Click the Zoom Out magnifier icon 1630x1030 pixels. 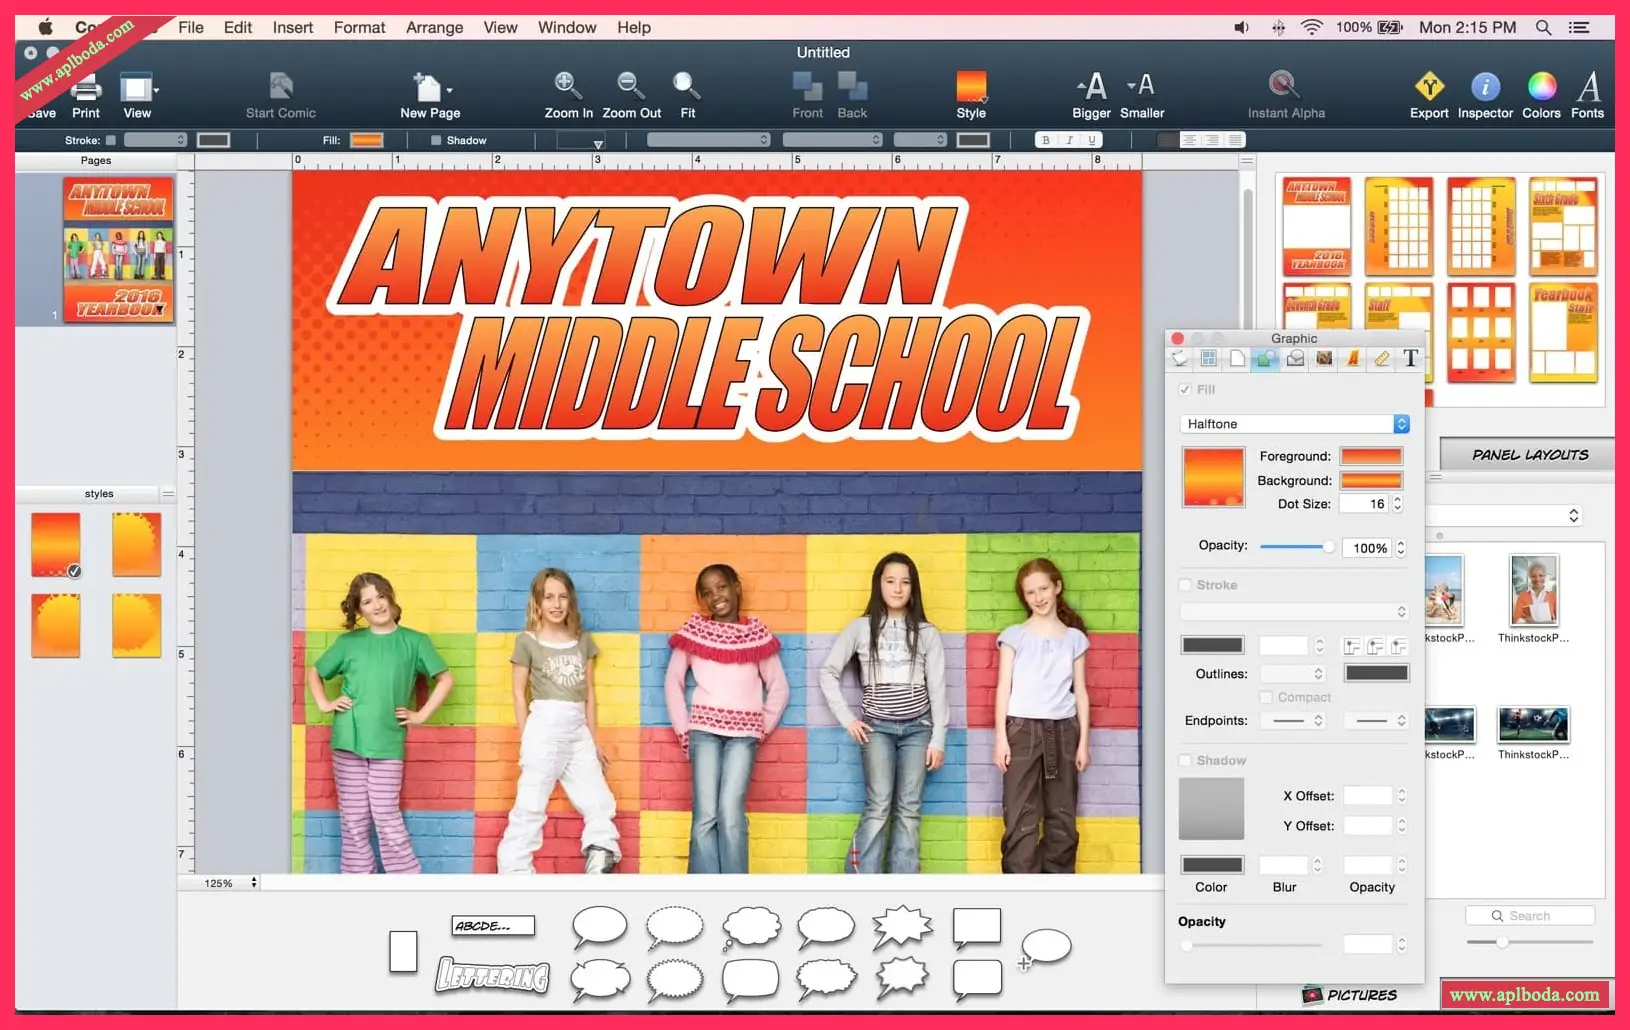[630, 86]
